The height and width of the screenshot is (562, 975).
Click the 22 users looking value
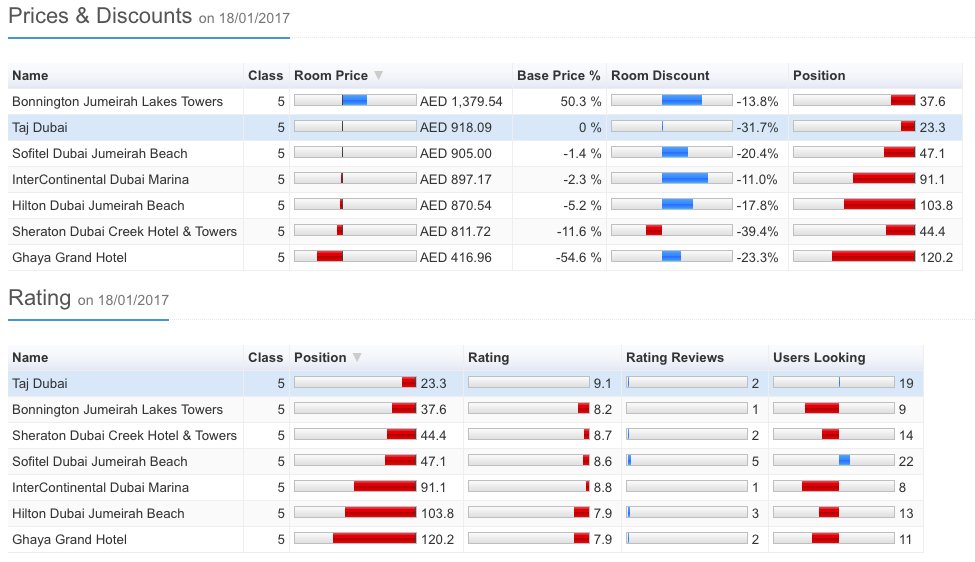pos(906,462)
